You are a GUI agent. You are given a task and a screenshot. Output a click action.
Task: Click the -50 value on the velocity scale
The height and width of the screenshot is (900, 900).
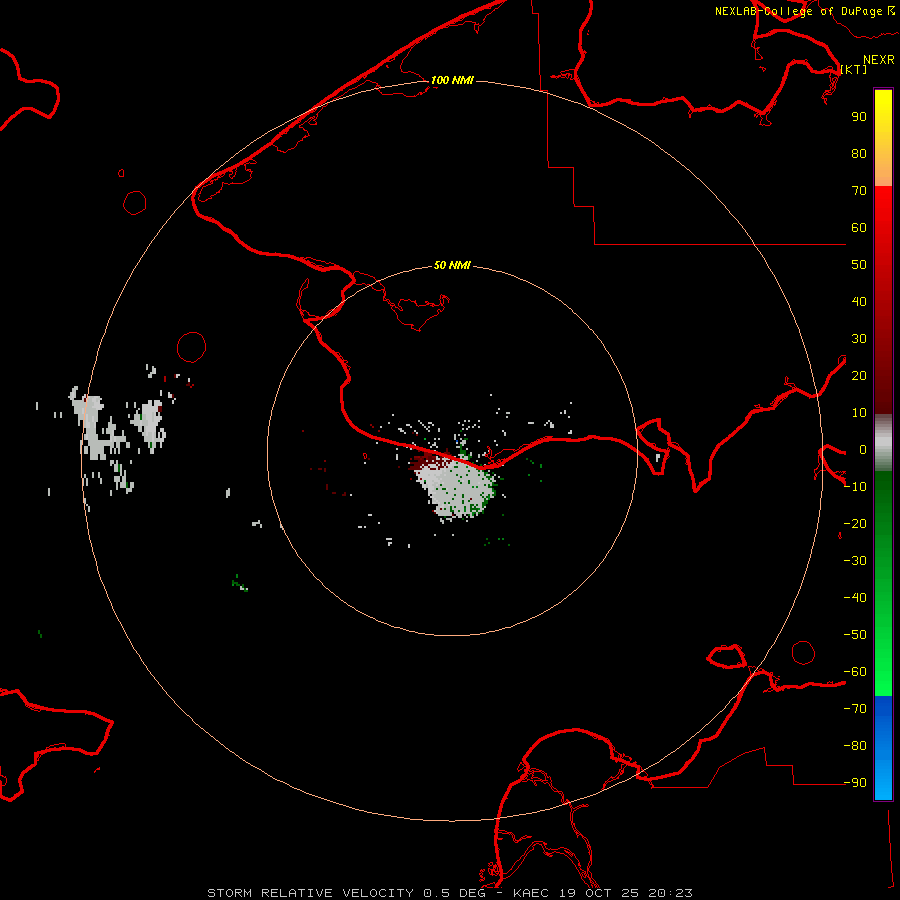855,635
